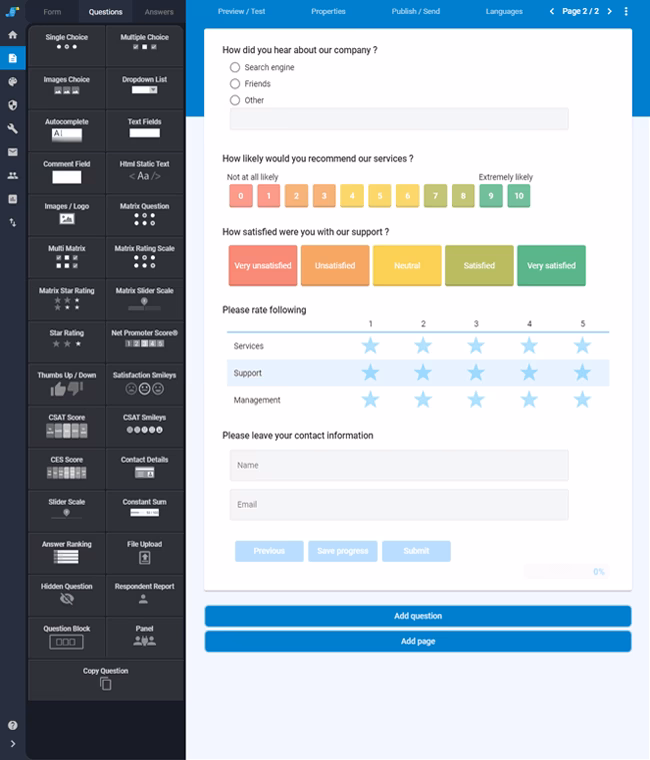Pick the green 10 rating swatch
This screenshot has height=760, width=650.
[x=519, y=196]
